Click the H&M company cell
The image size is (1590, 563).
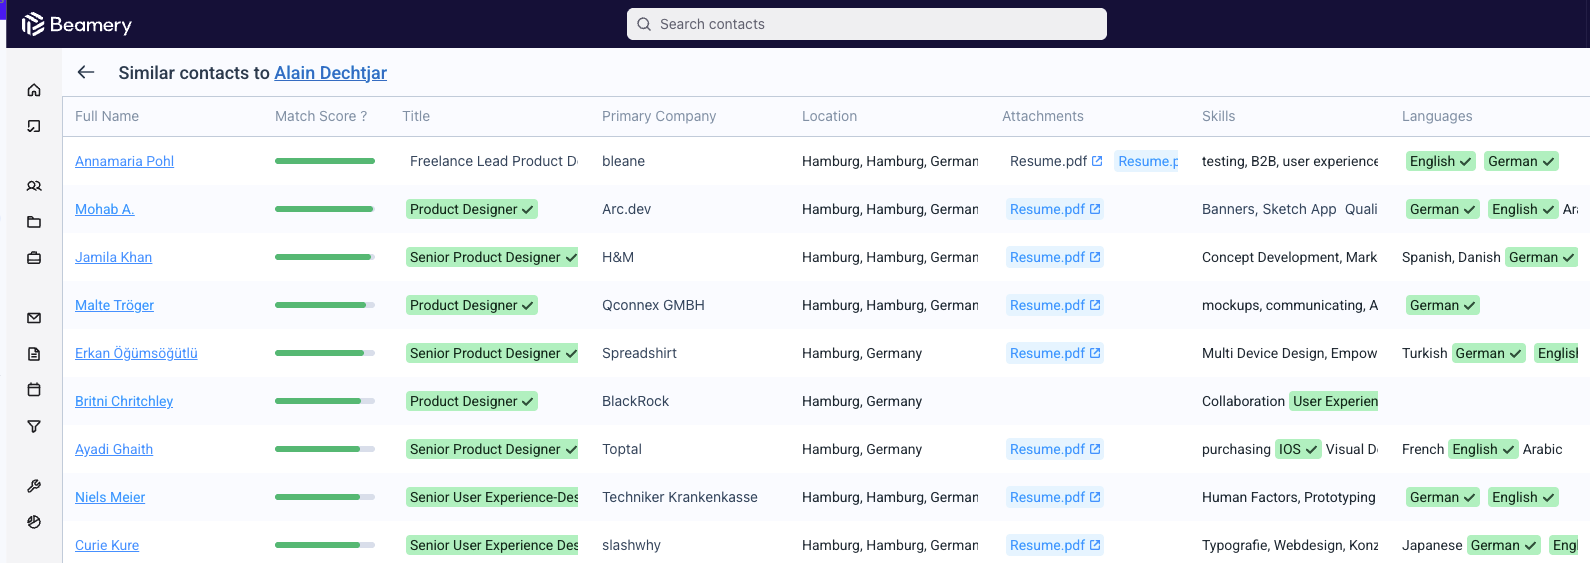[618, 257]
